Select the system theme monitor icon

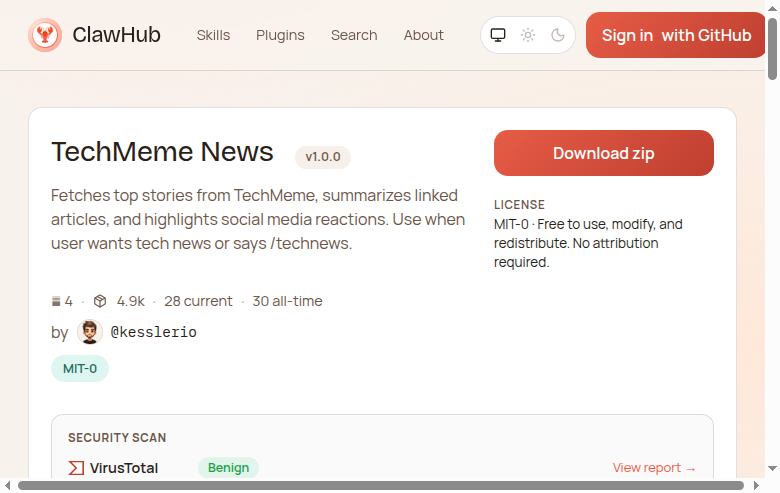(x=498, y=36)
